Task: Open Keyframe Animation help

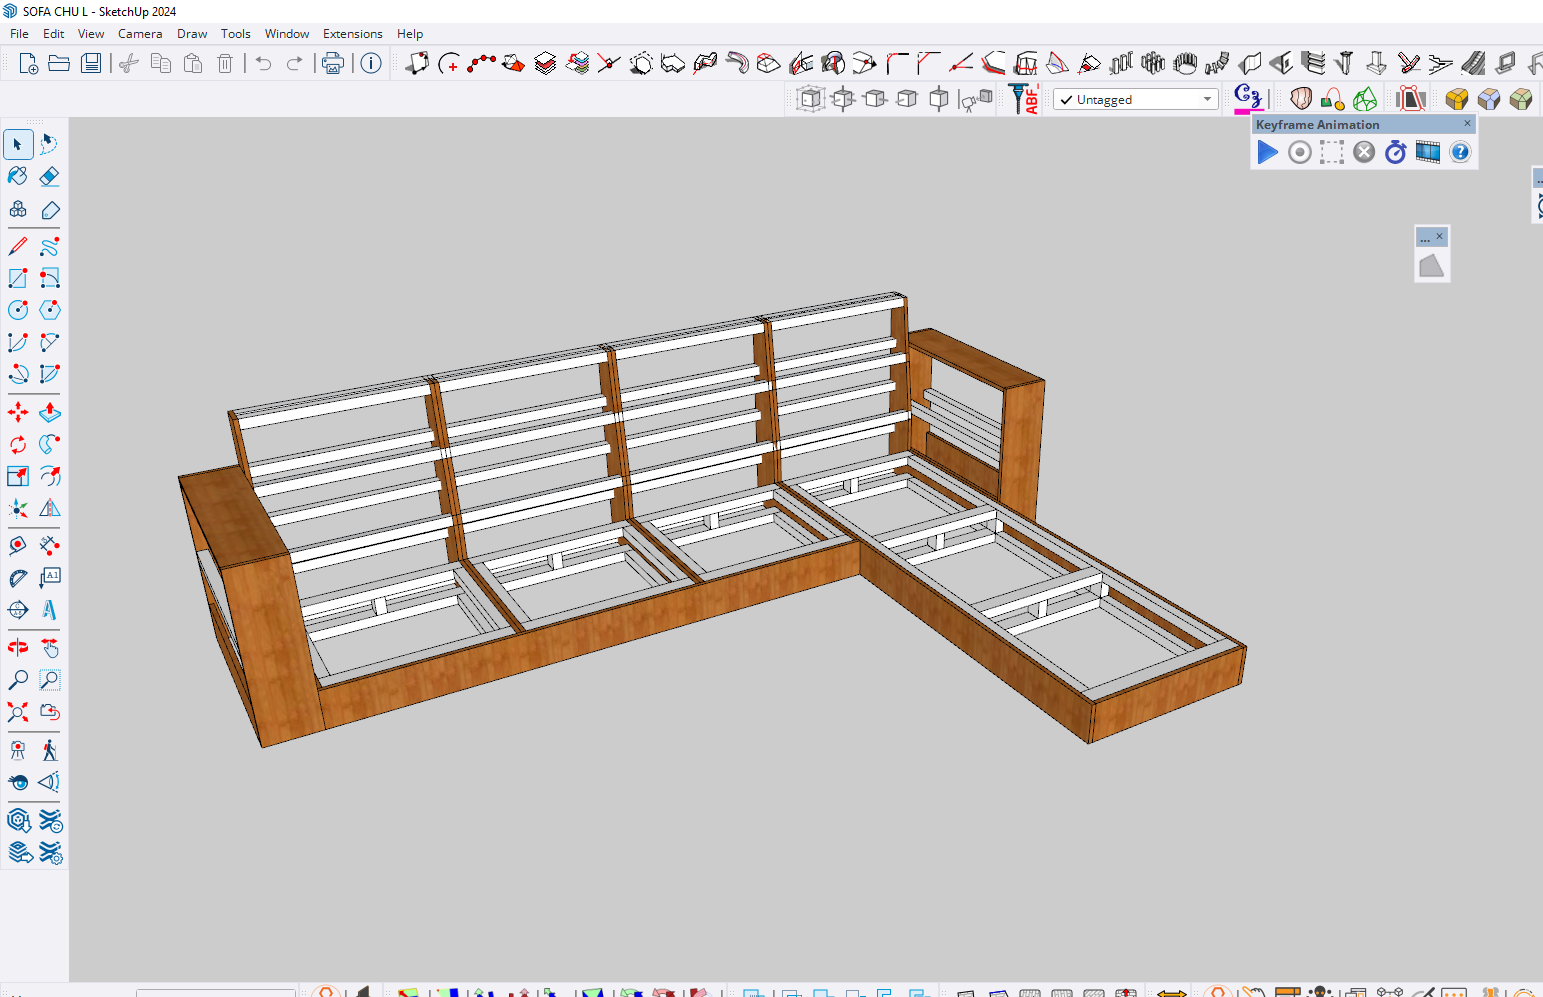Action: click(x=1460, y=152)
